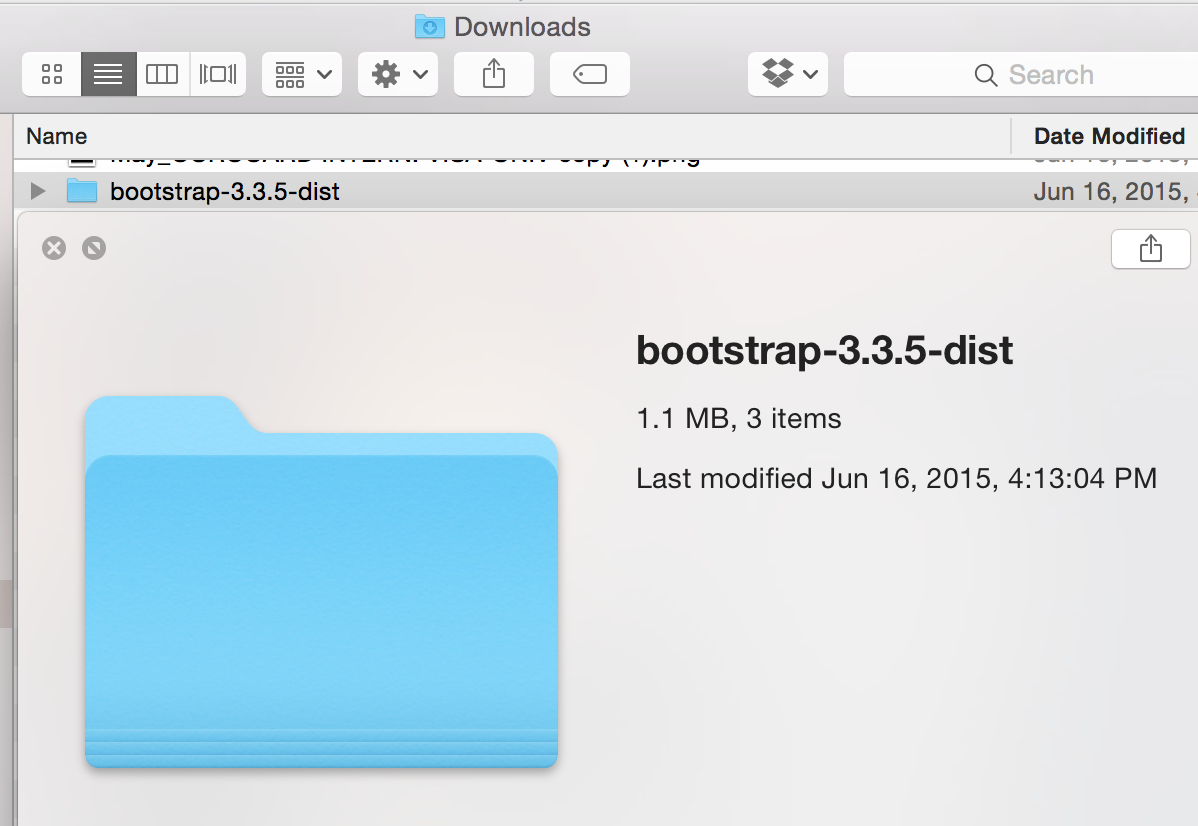Screen dimensions: 1198x826
Task: Click the small bootstrap-3.3.5-dist folder icon
Action: [x=82, y=191]
